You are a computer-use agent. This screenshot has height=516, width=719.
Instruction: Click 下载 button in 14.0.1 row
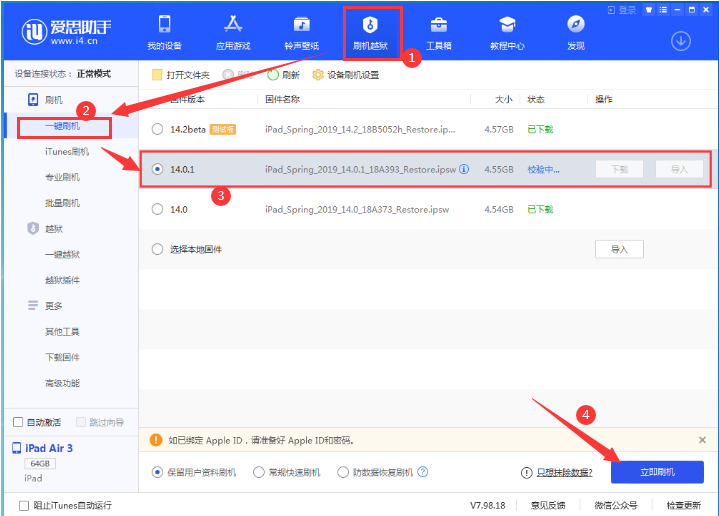click(619, 169)
